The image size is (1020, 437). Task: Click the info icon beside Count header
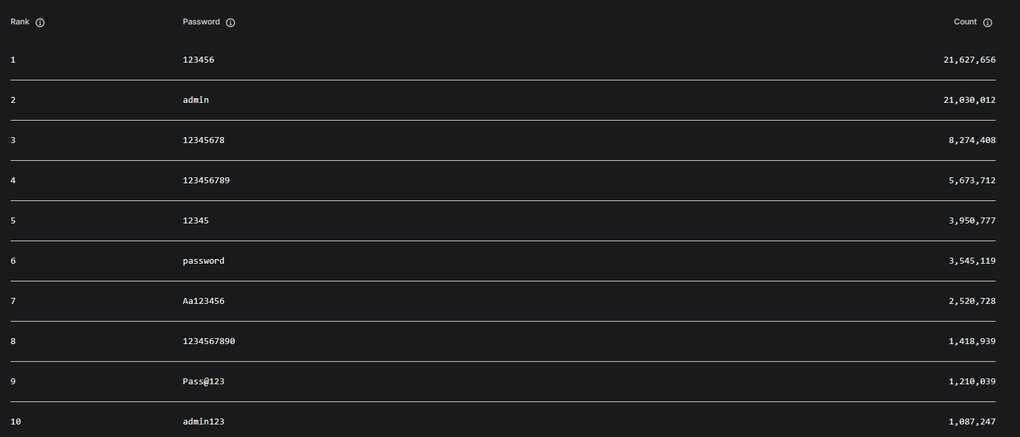tap(988, 22)
